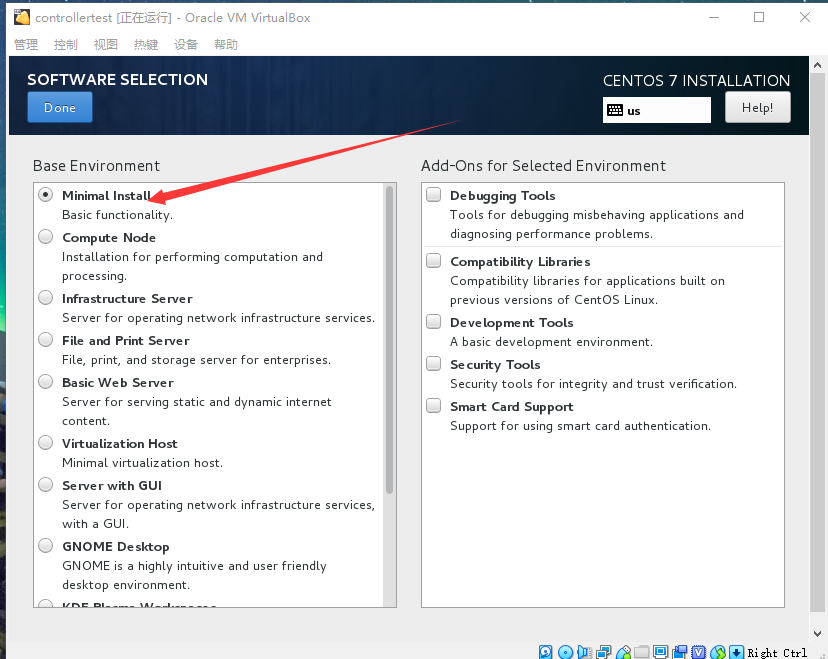Image resolution: width=828 pixels, height=659 pixels.
Task: Click the 'GNOME Desktop' label text
Action: 116,547
